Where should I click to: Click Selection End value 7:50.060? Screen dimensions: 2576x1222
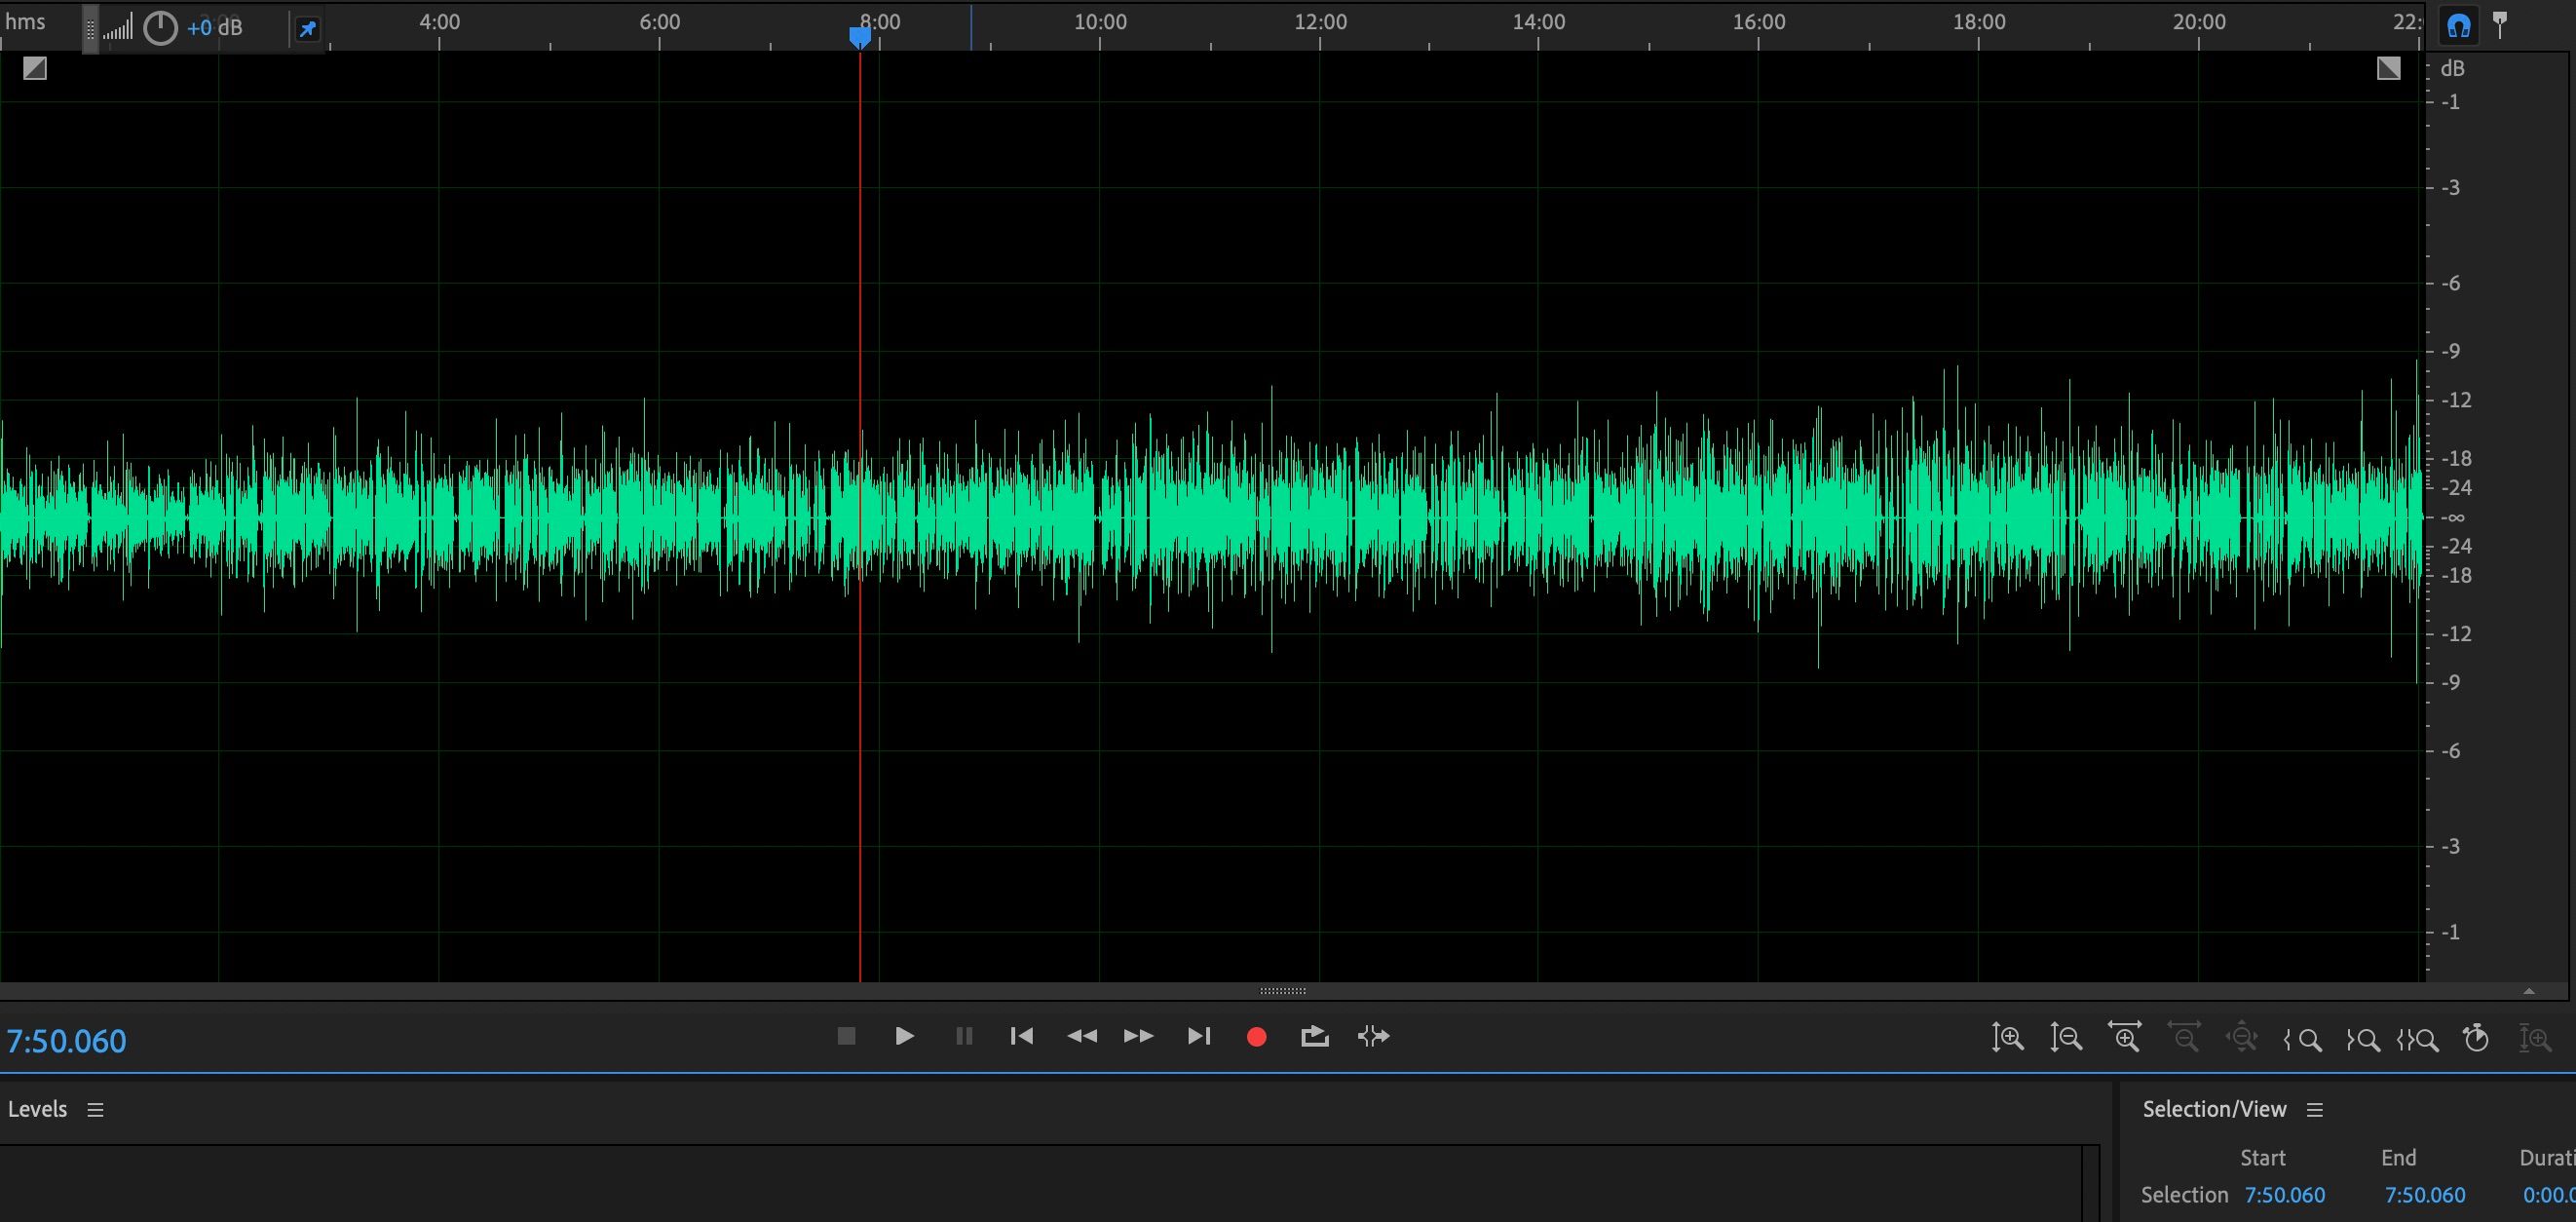(2425, 1195)
